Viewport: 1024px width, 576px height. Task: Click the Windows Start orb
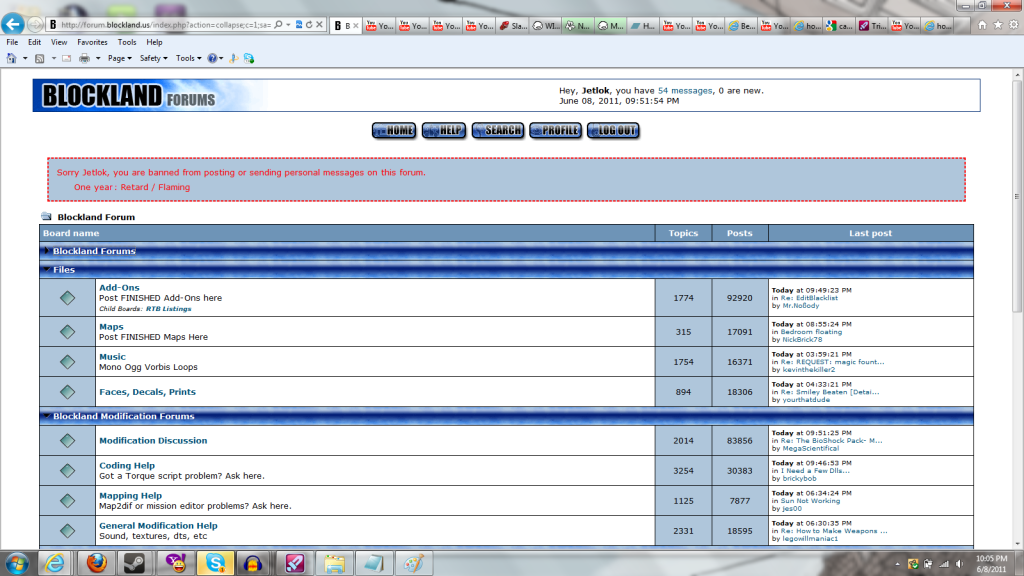click(x=17, y=563)
